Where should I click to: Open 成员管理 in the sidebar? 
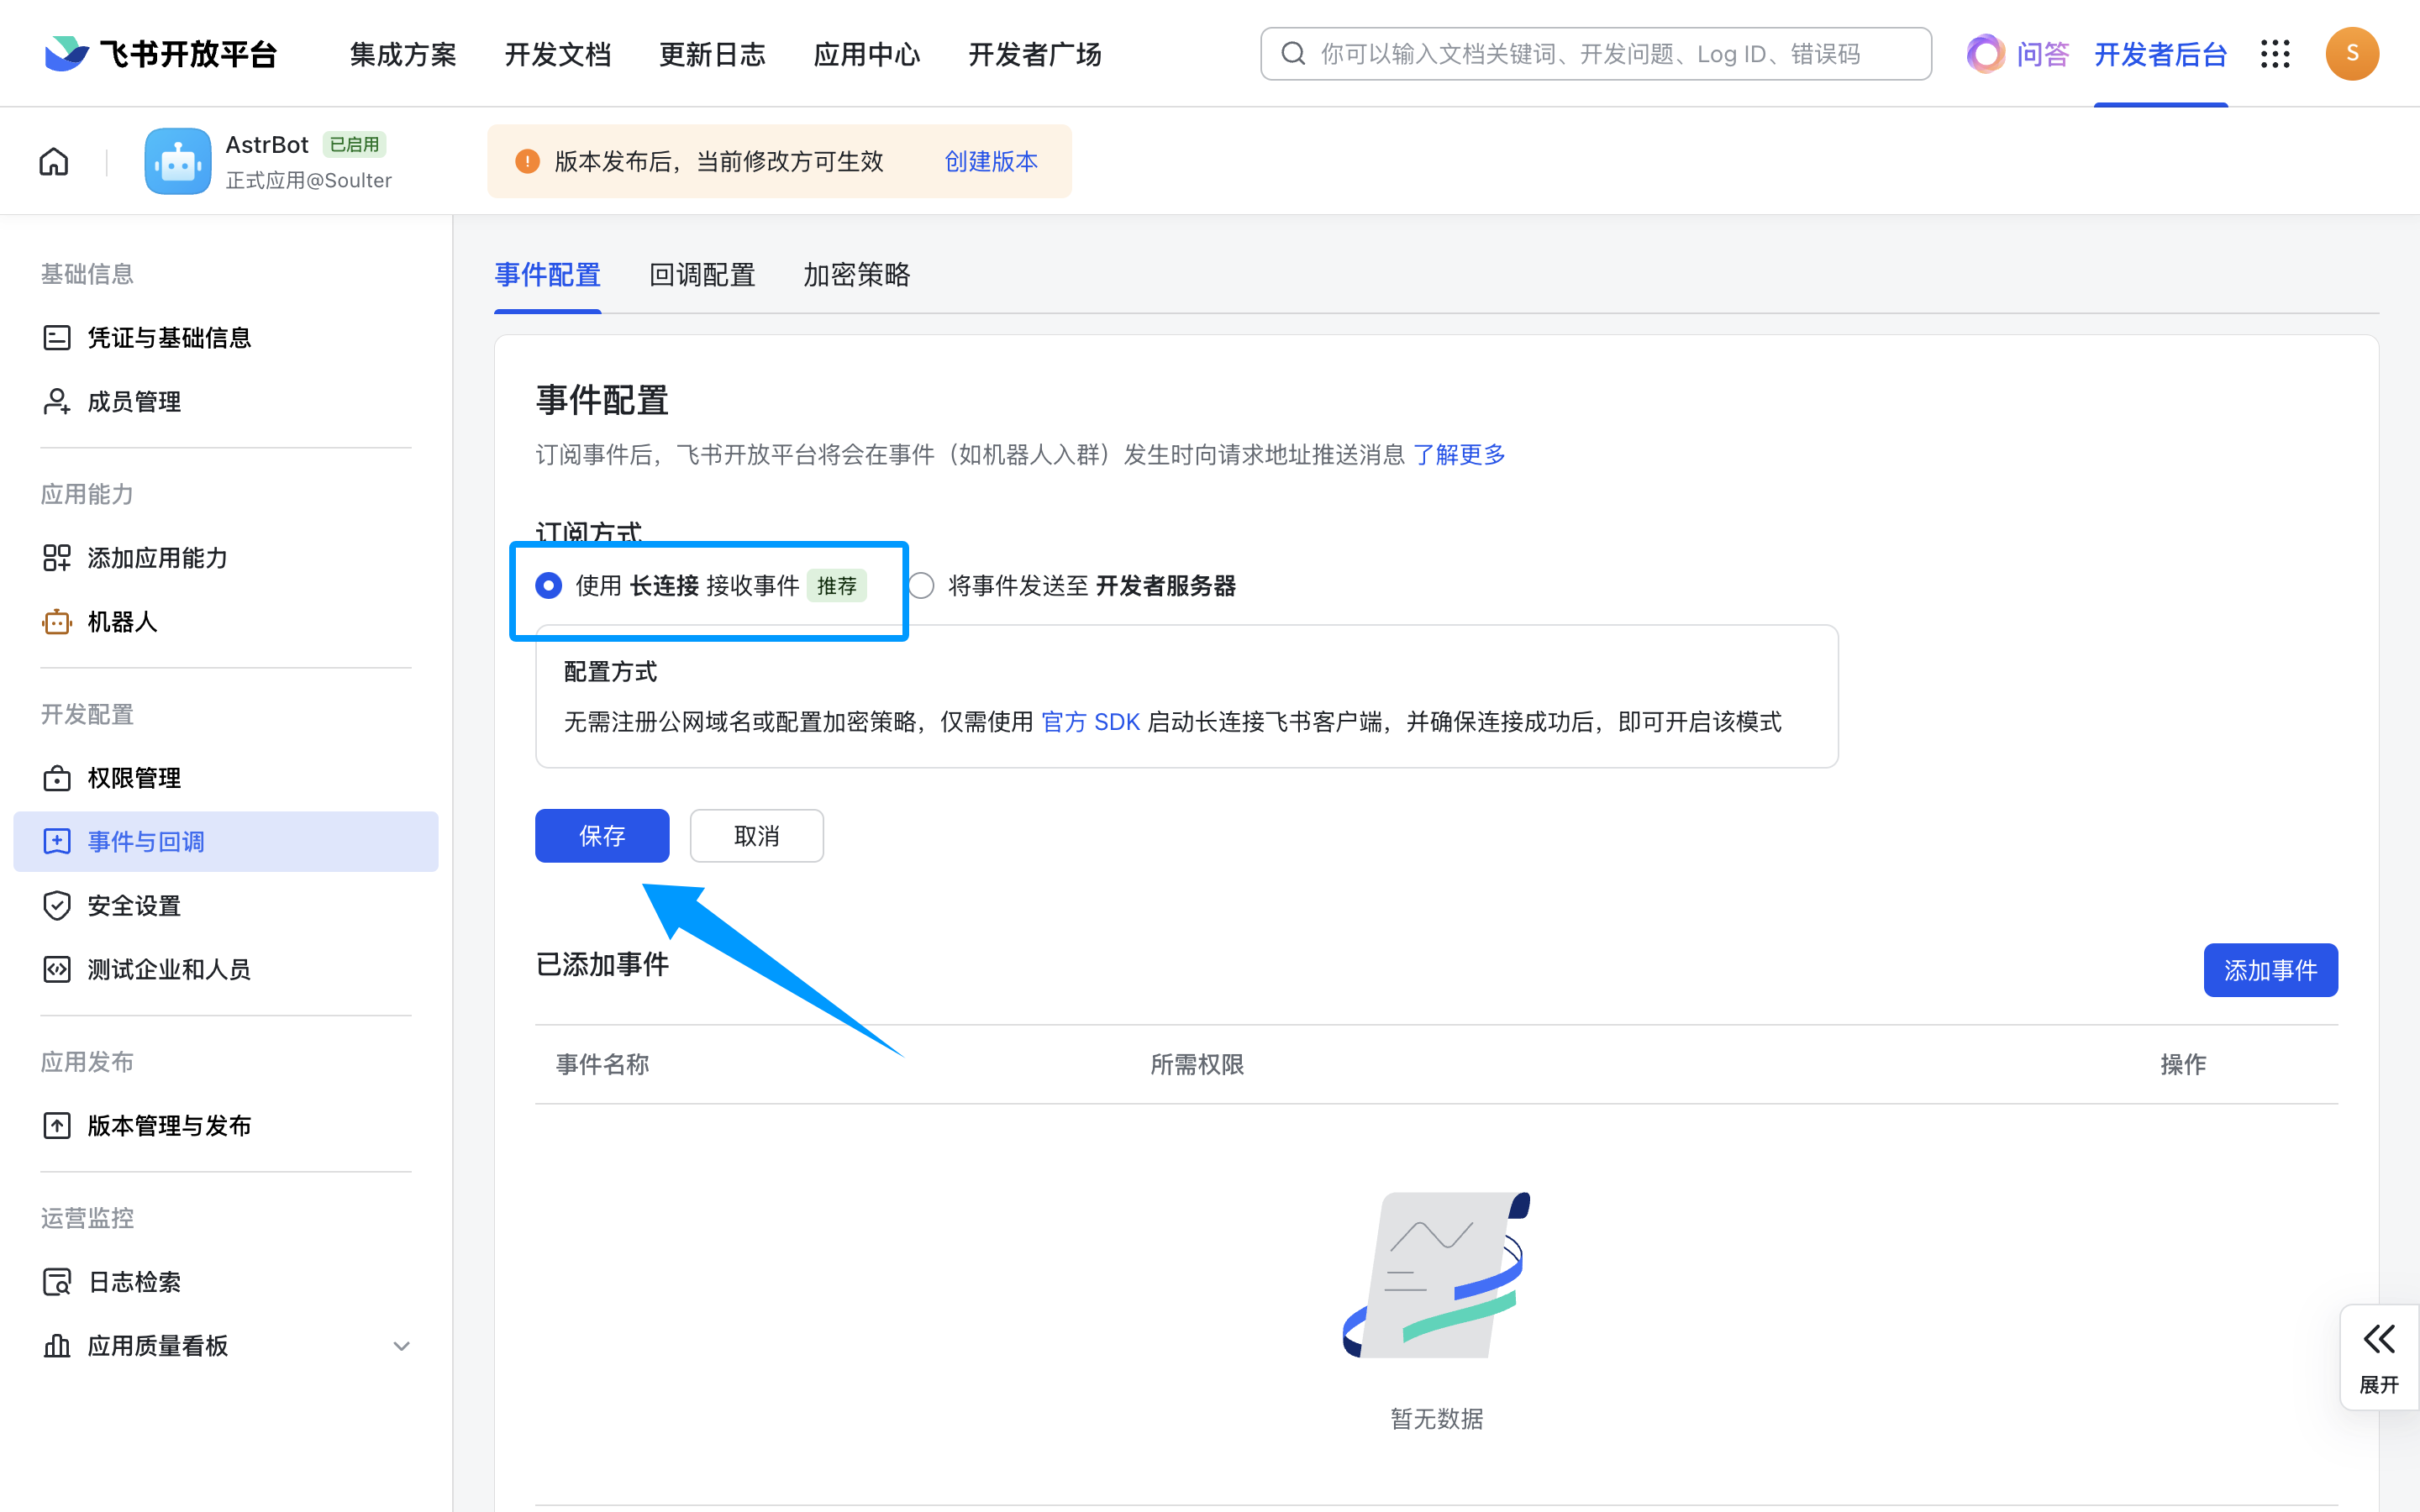pos(133,401)
